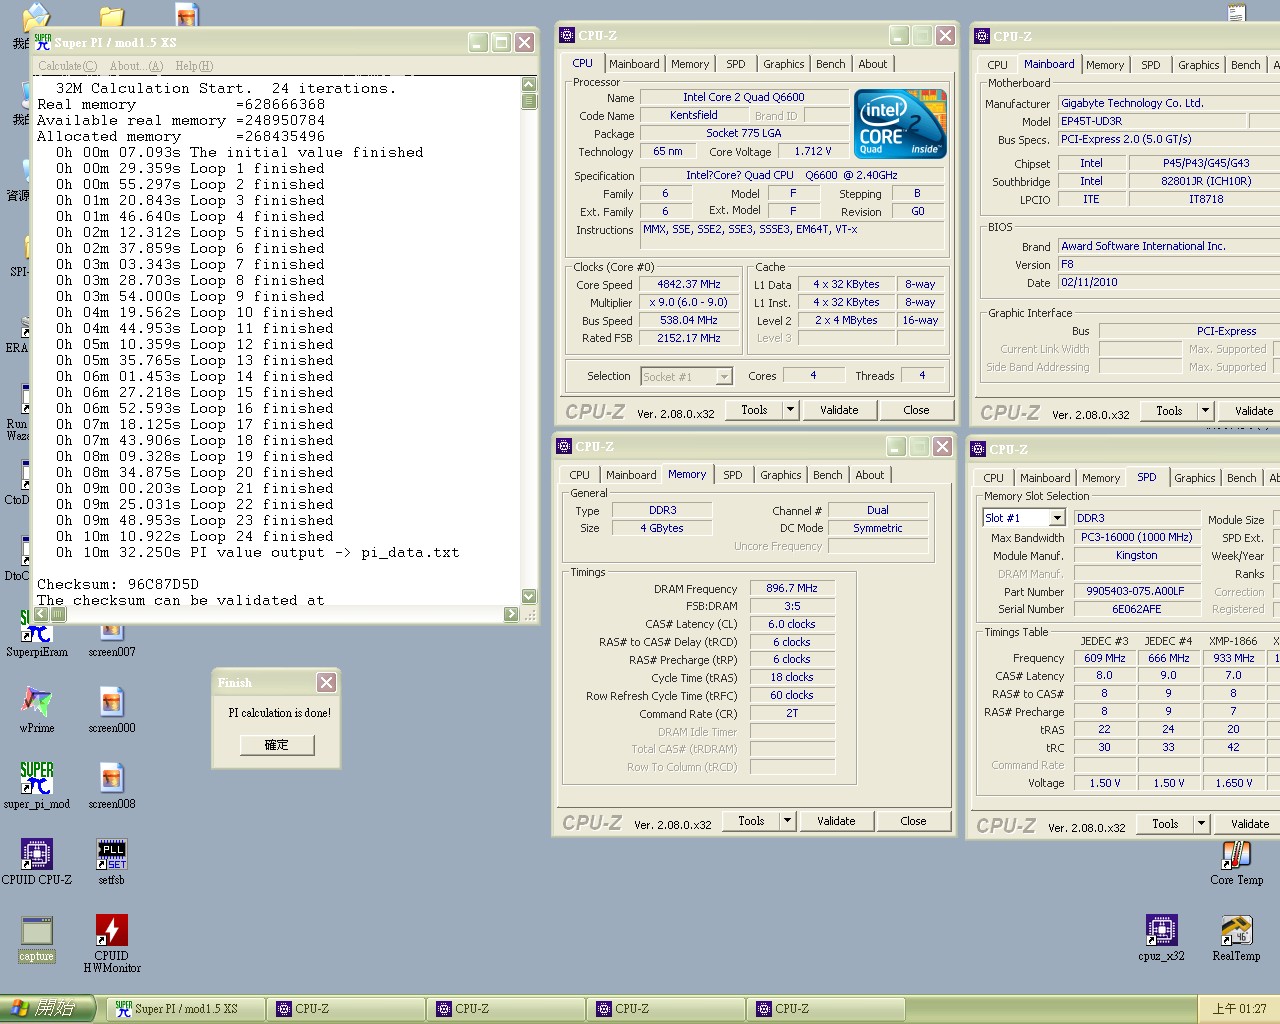The width and height of the screenshot is (1280, 1024).
Task: Launch the RealTemp desktop shortcut
Action: point(1237,937)
